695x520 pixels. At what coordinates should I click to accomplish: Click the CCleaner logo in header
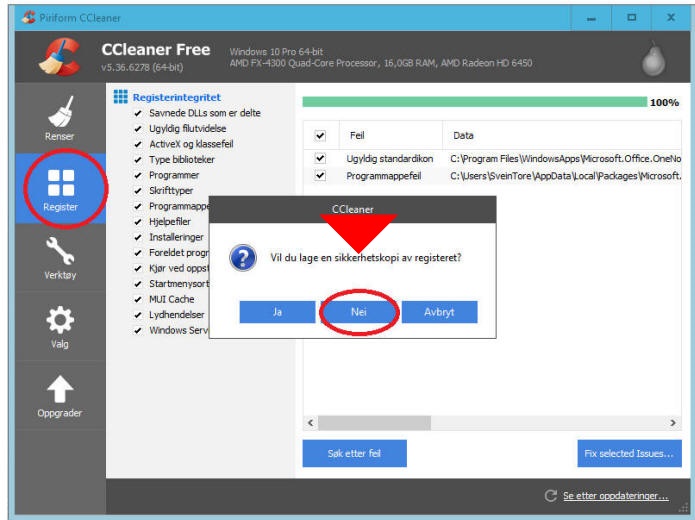click(x=60, y=57)
